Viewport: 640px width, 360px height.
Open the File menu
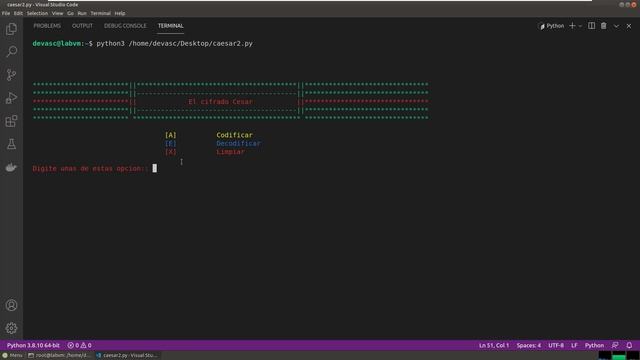6,13
